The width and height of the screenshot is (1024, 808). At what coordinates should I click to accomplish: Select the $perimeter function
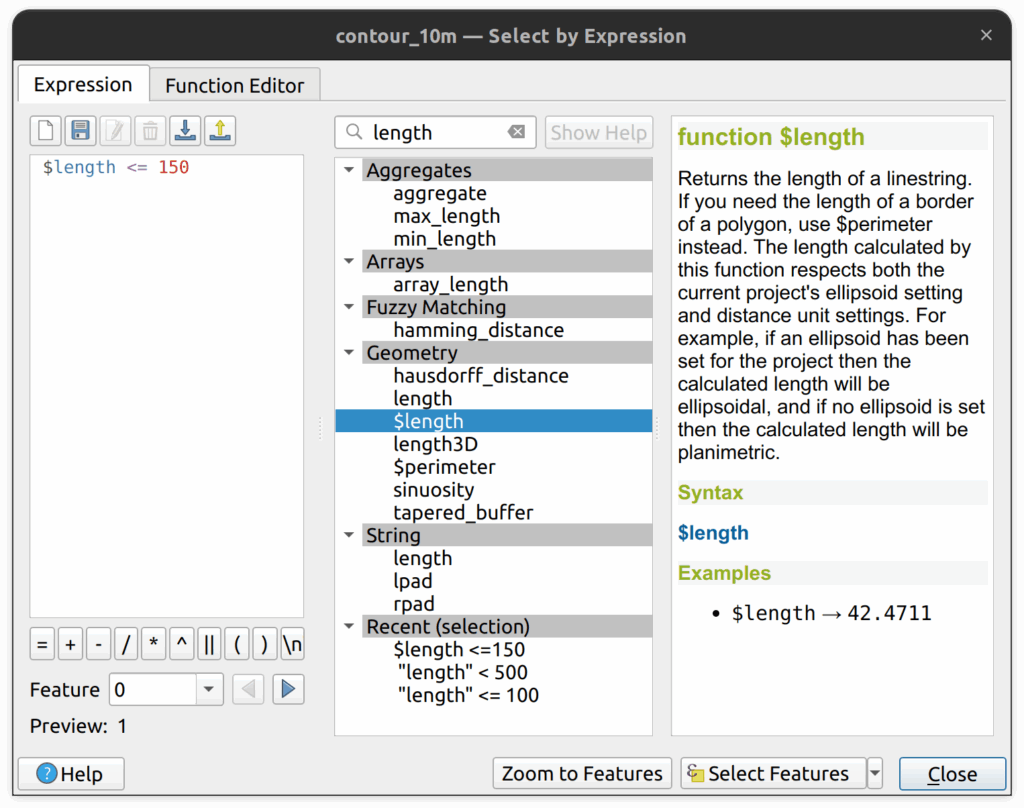click(x=444, y=467)
